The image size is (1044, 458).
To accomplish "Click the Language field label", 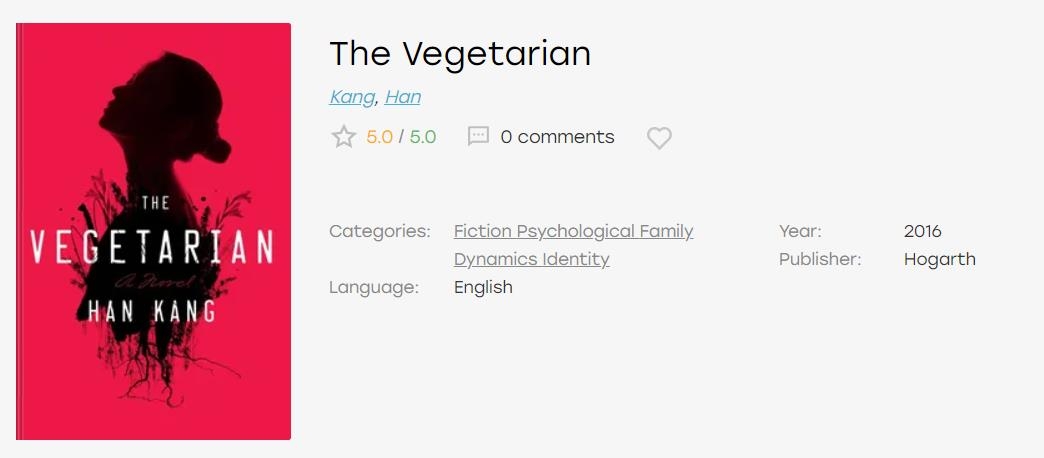I will 374,288.
